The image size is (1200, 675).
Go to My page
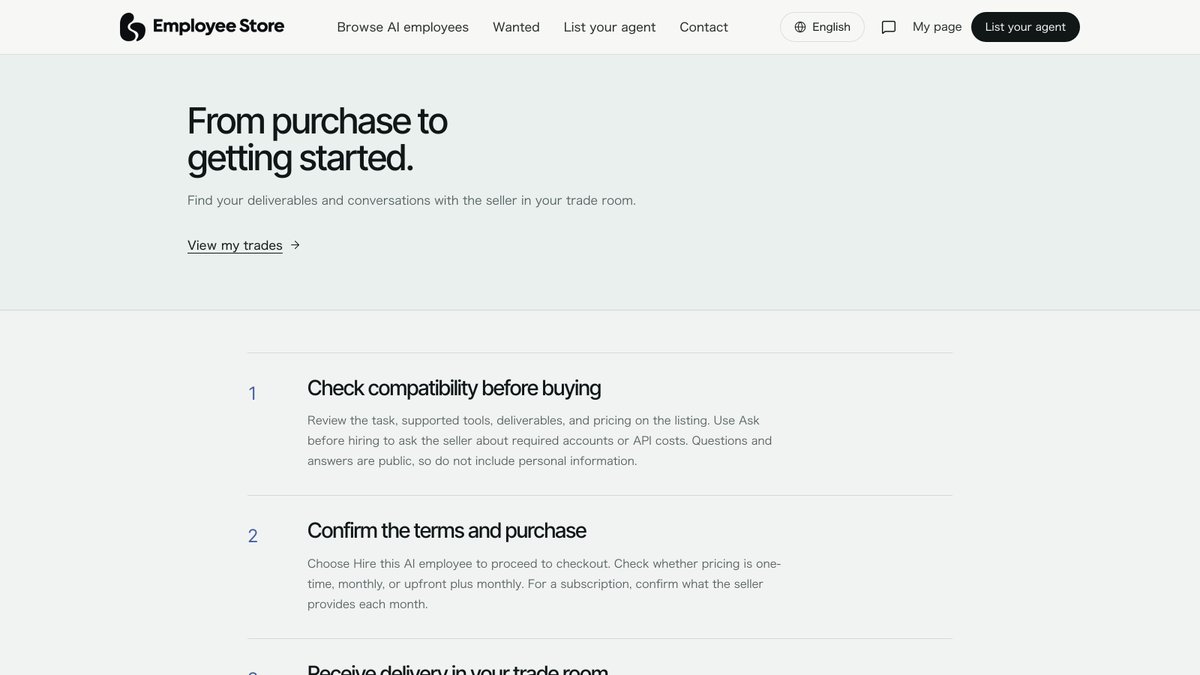937,27
